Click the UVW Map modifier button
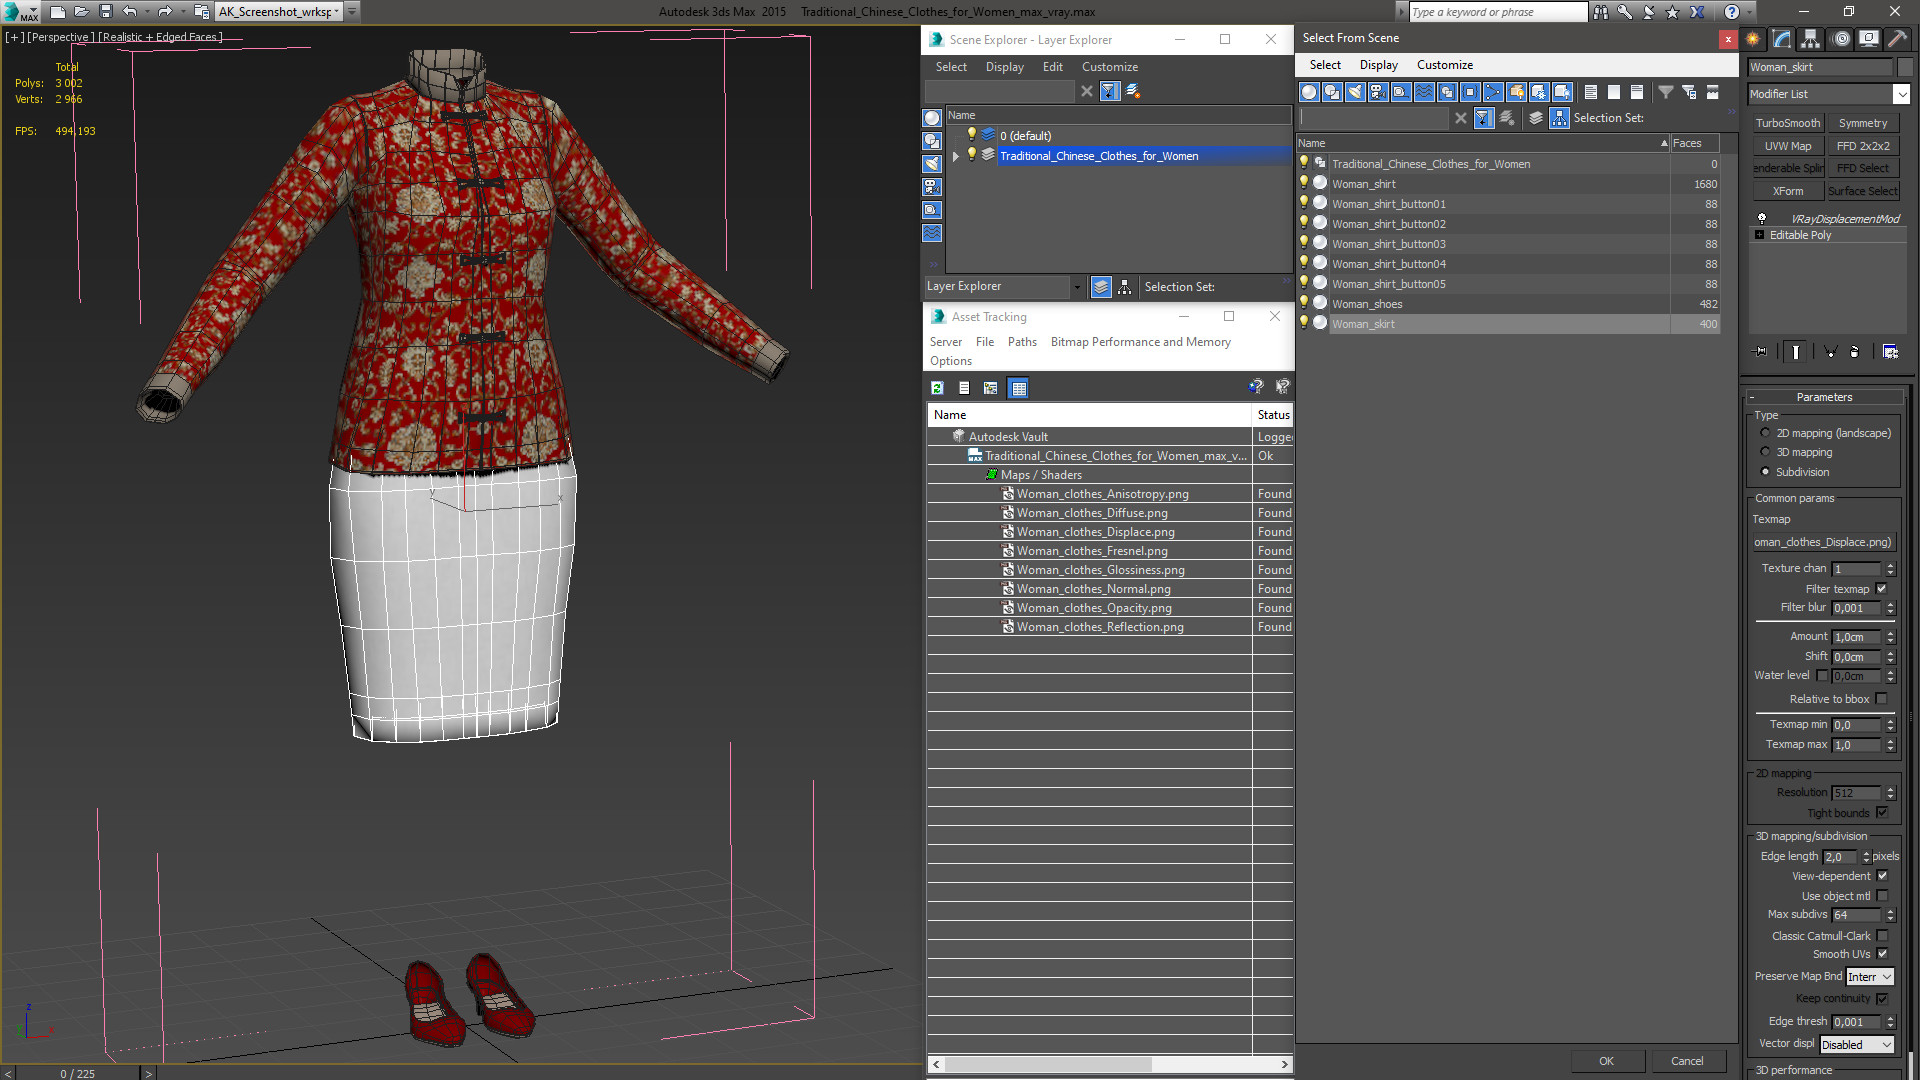The height and width of the screenshot is (1080, 1920). (1788, 146)
